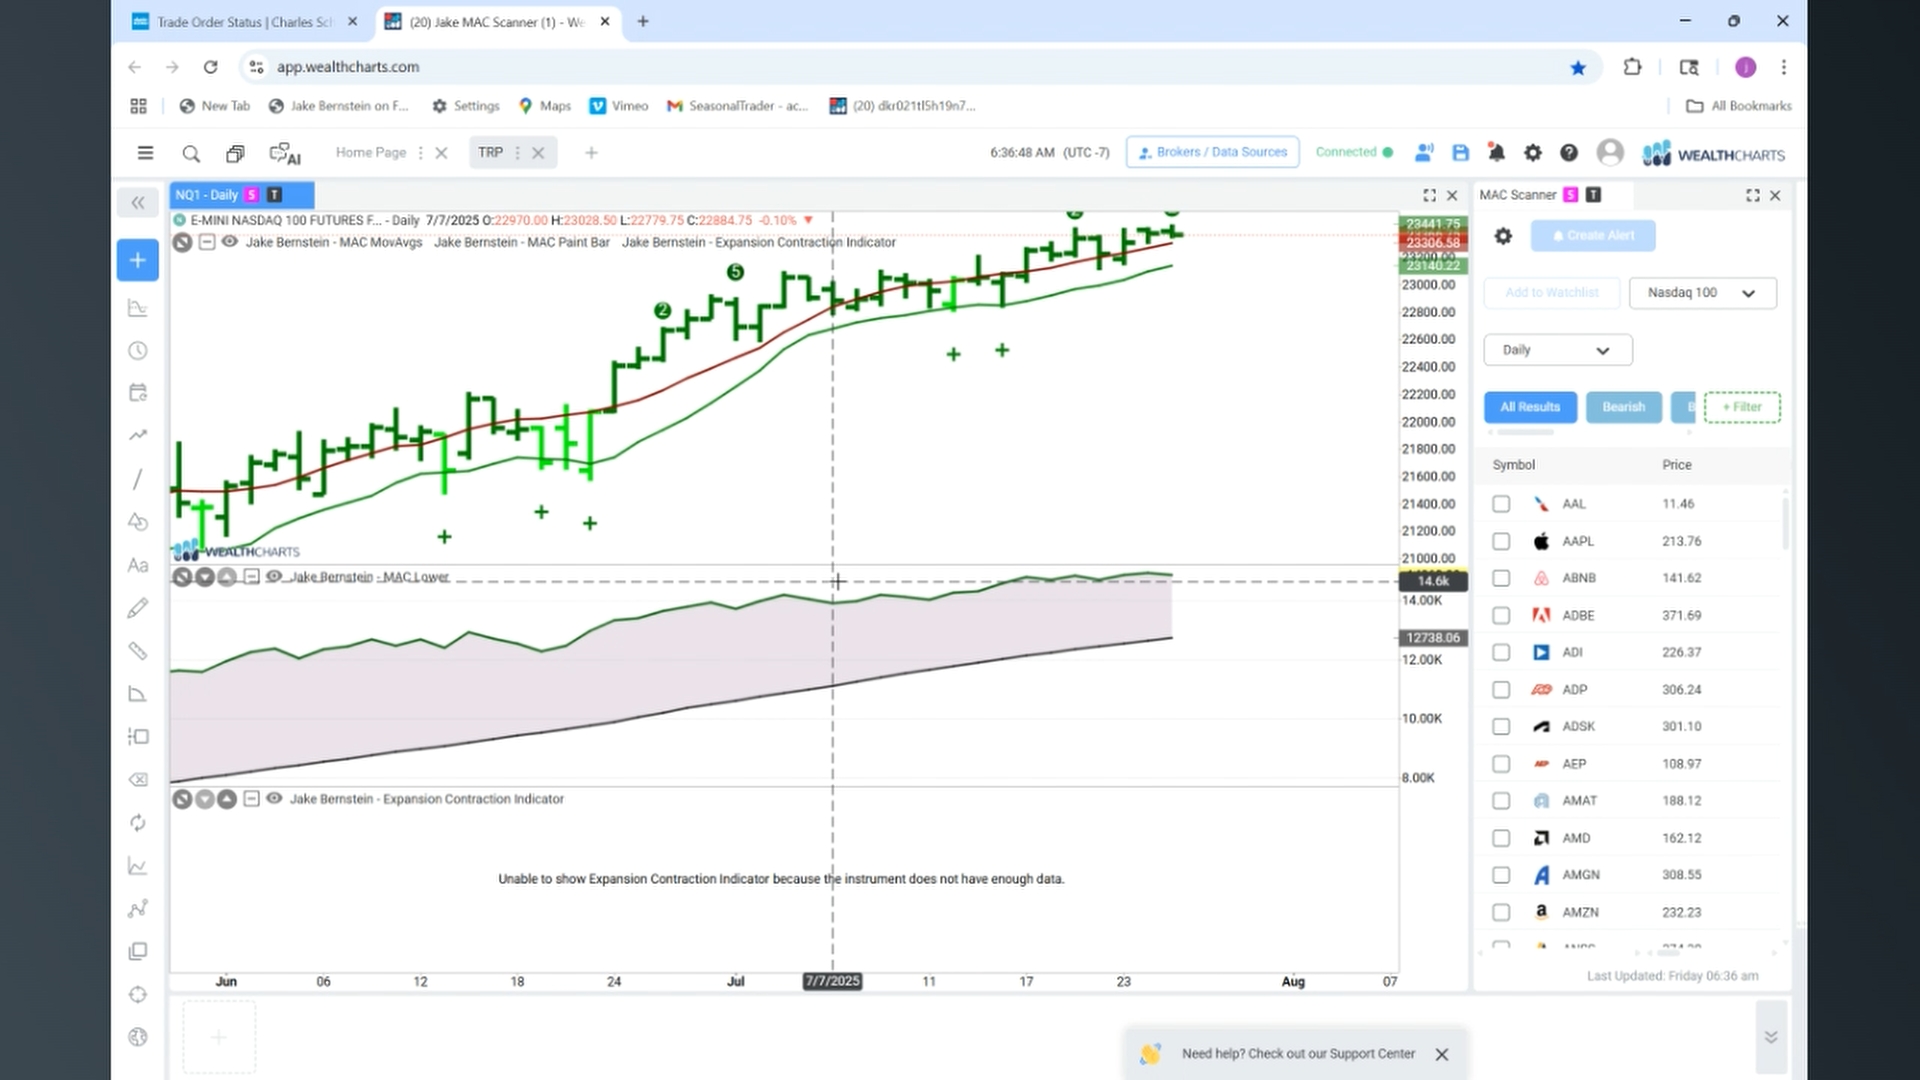Click the layout windows icon
This screenshot has height=1080, width=1920.
coord(235,153)
